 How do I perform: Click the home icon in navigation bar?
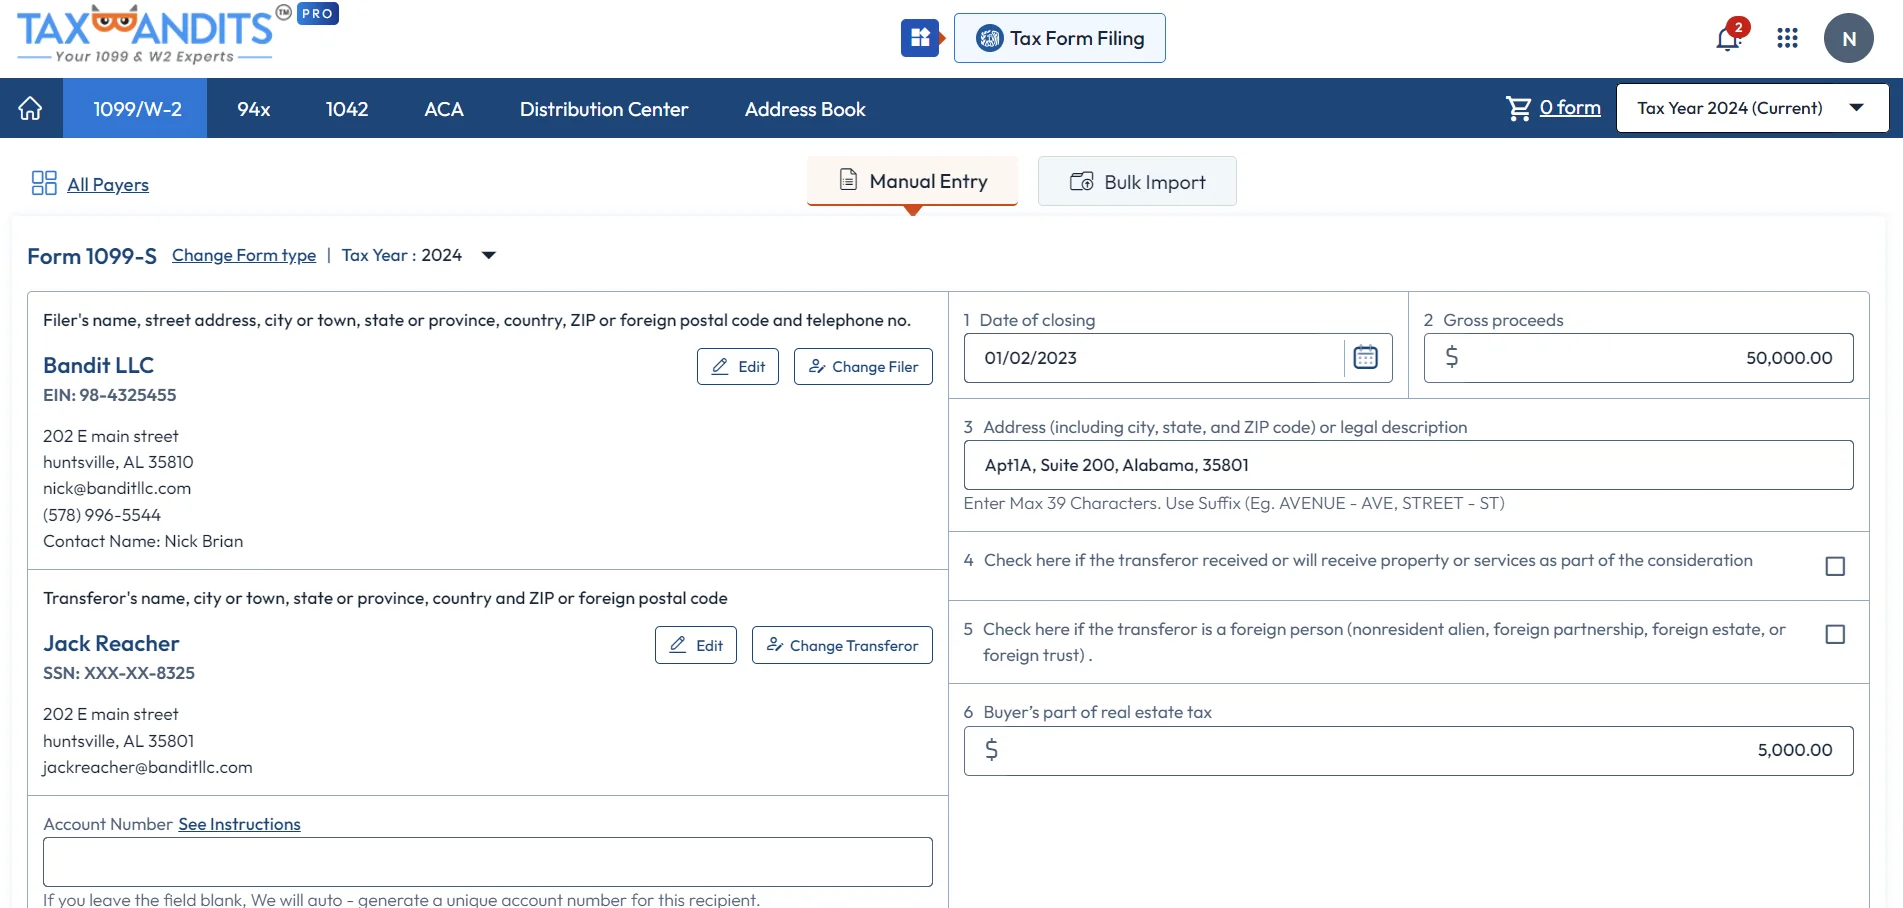point(30,108)
